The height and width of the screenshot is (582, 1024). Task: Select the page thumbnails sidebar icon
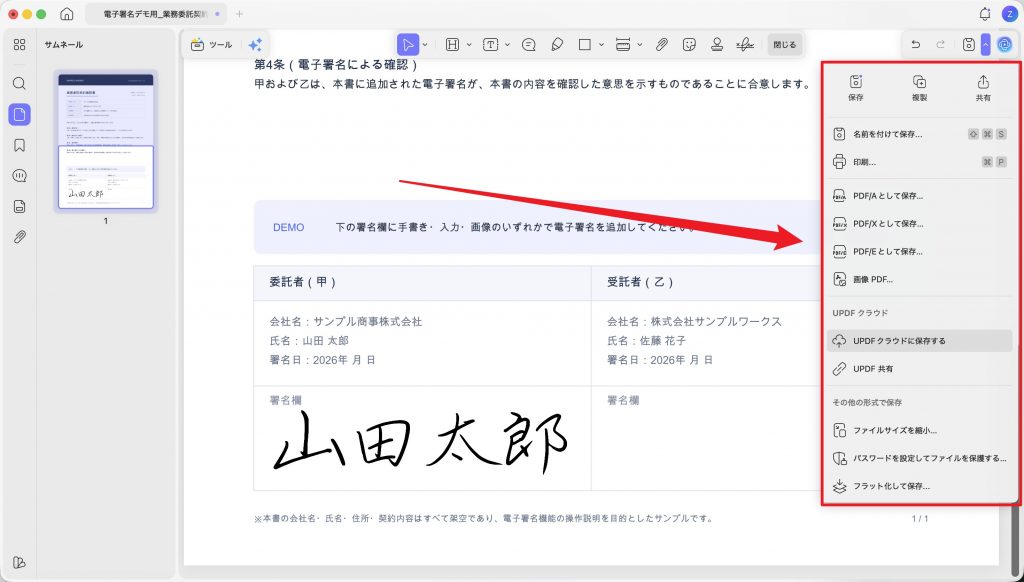pyautogui.click(x=20, y=114)
